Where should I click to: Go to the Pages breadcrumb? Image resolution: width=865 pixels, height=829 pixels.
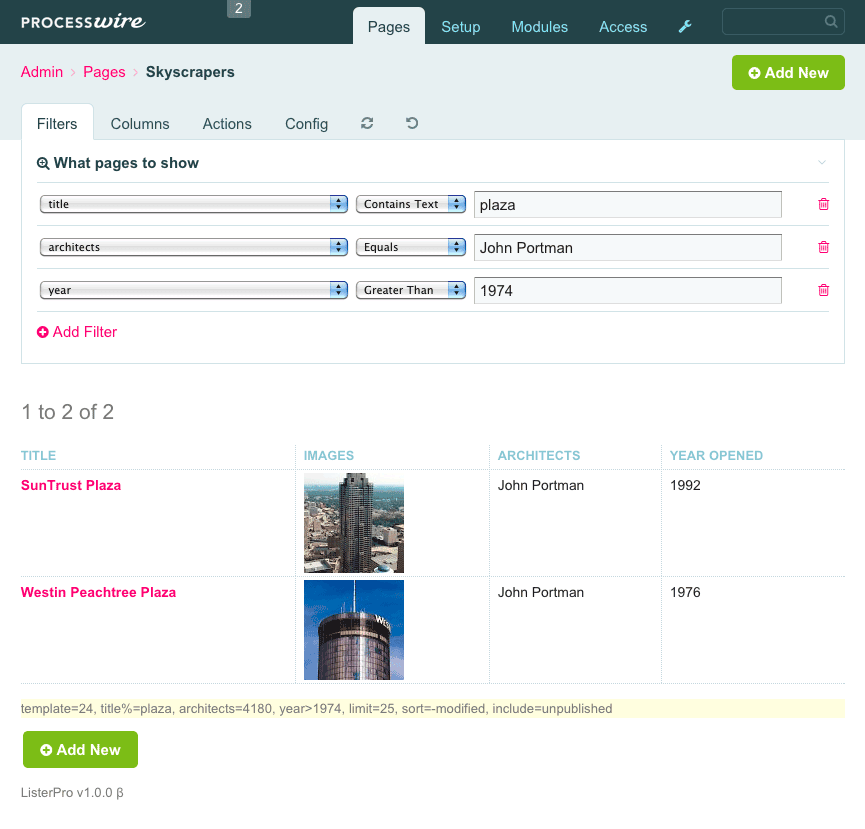click(x=104, y=72)
